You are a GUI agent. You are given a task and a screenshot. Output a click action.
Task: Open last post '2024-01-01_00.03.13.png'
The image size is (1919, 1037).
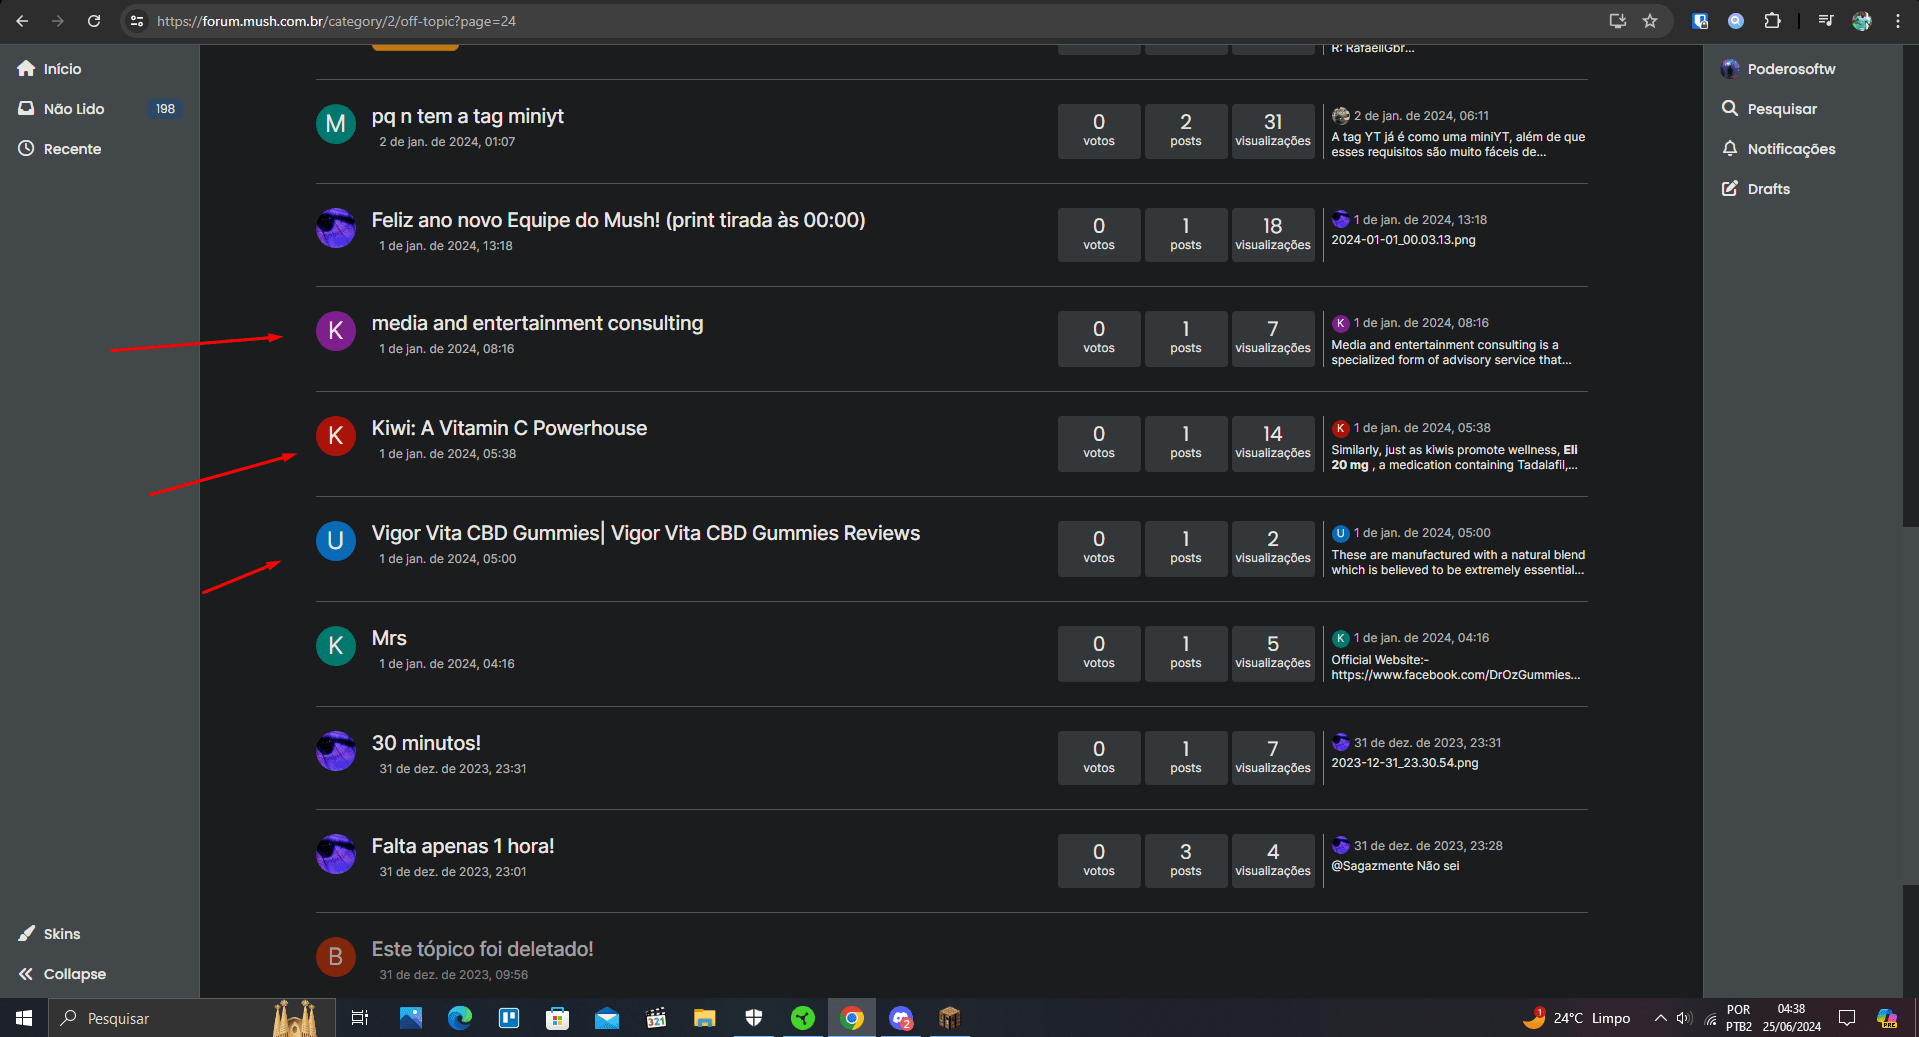[1403, 240]
